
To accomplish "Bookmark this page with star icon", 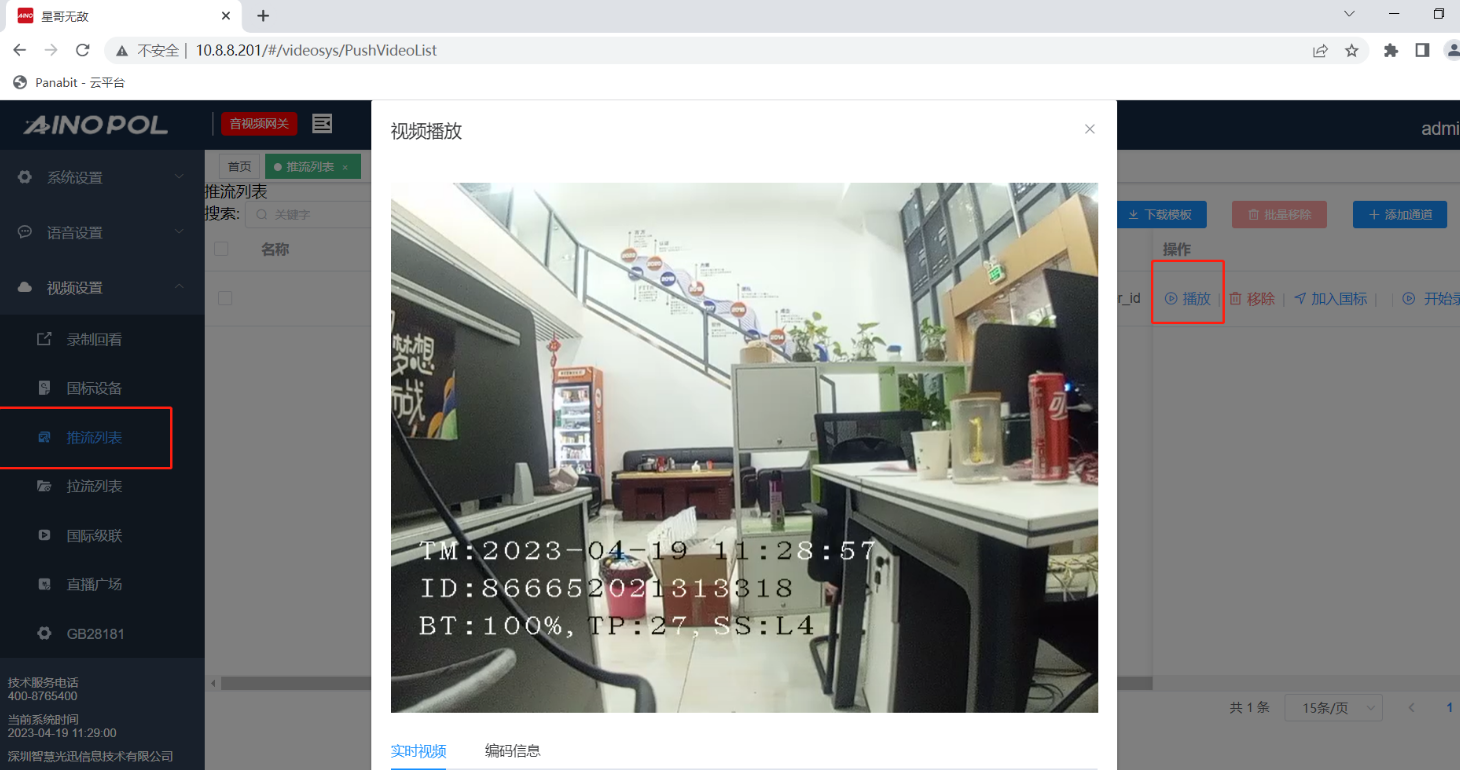I will point(1352,50).
